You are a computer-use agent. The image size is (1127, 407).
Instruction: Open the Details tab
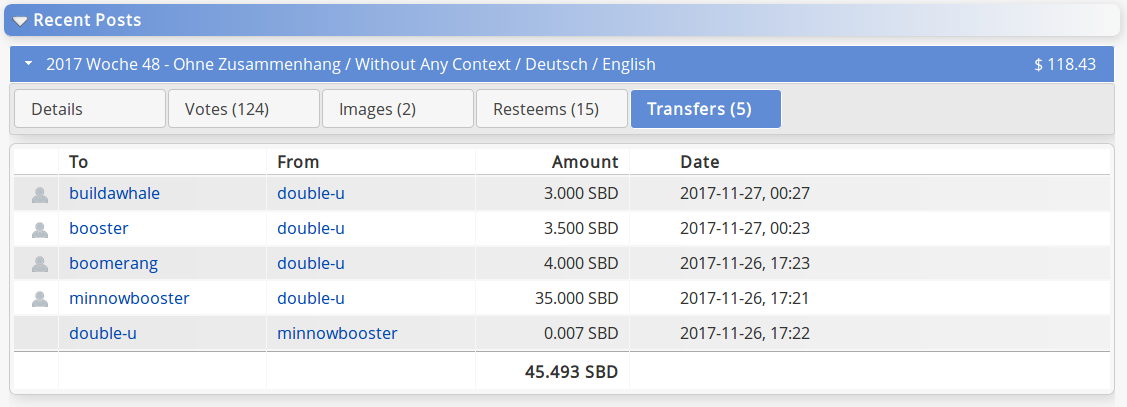[x=90, y=109]
